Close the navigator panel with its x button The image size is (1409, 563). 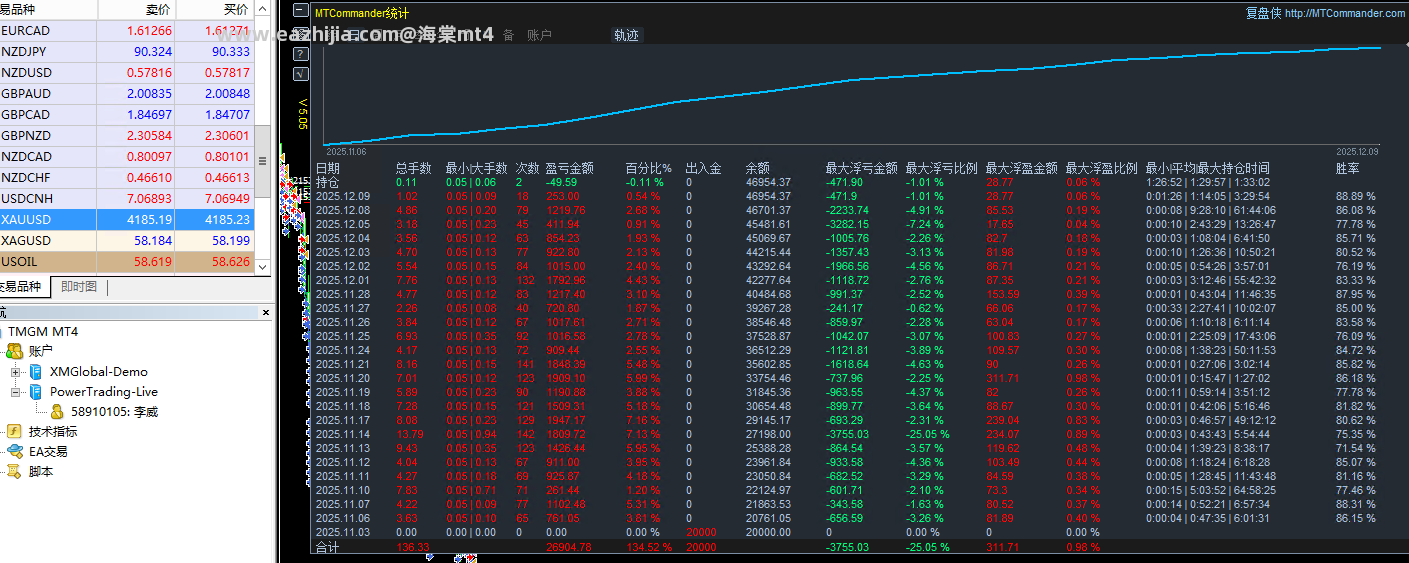(x=265, y=313)
